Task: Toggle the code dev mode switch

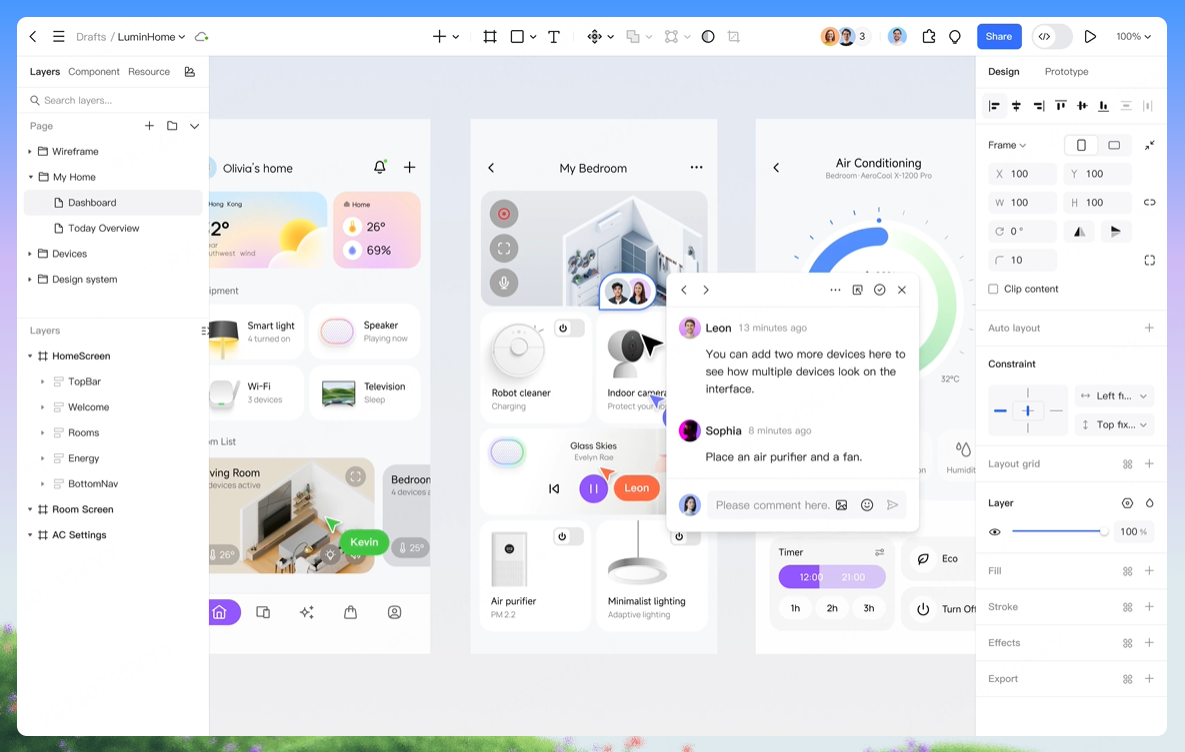Action: 1052,36
